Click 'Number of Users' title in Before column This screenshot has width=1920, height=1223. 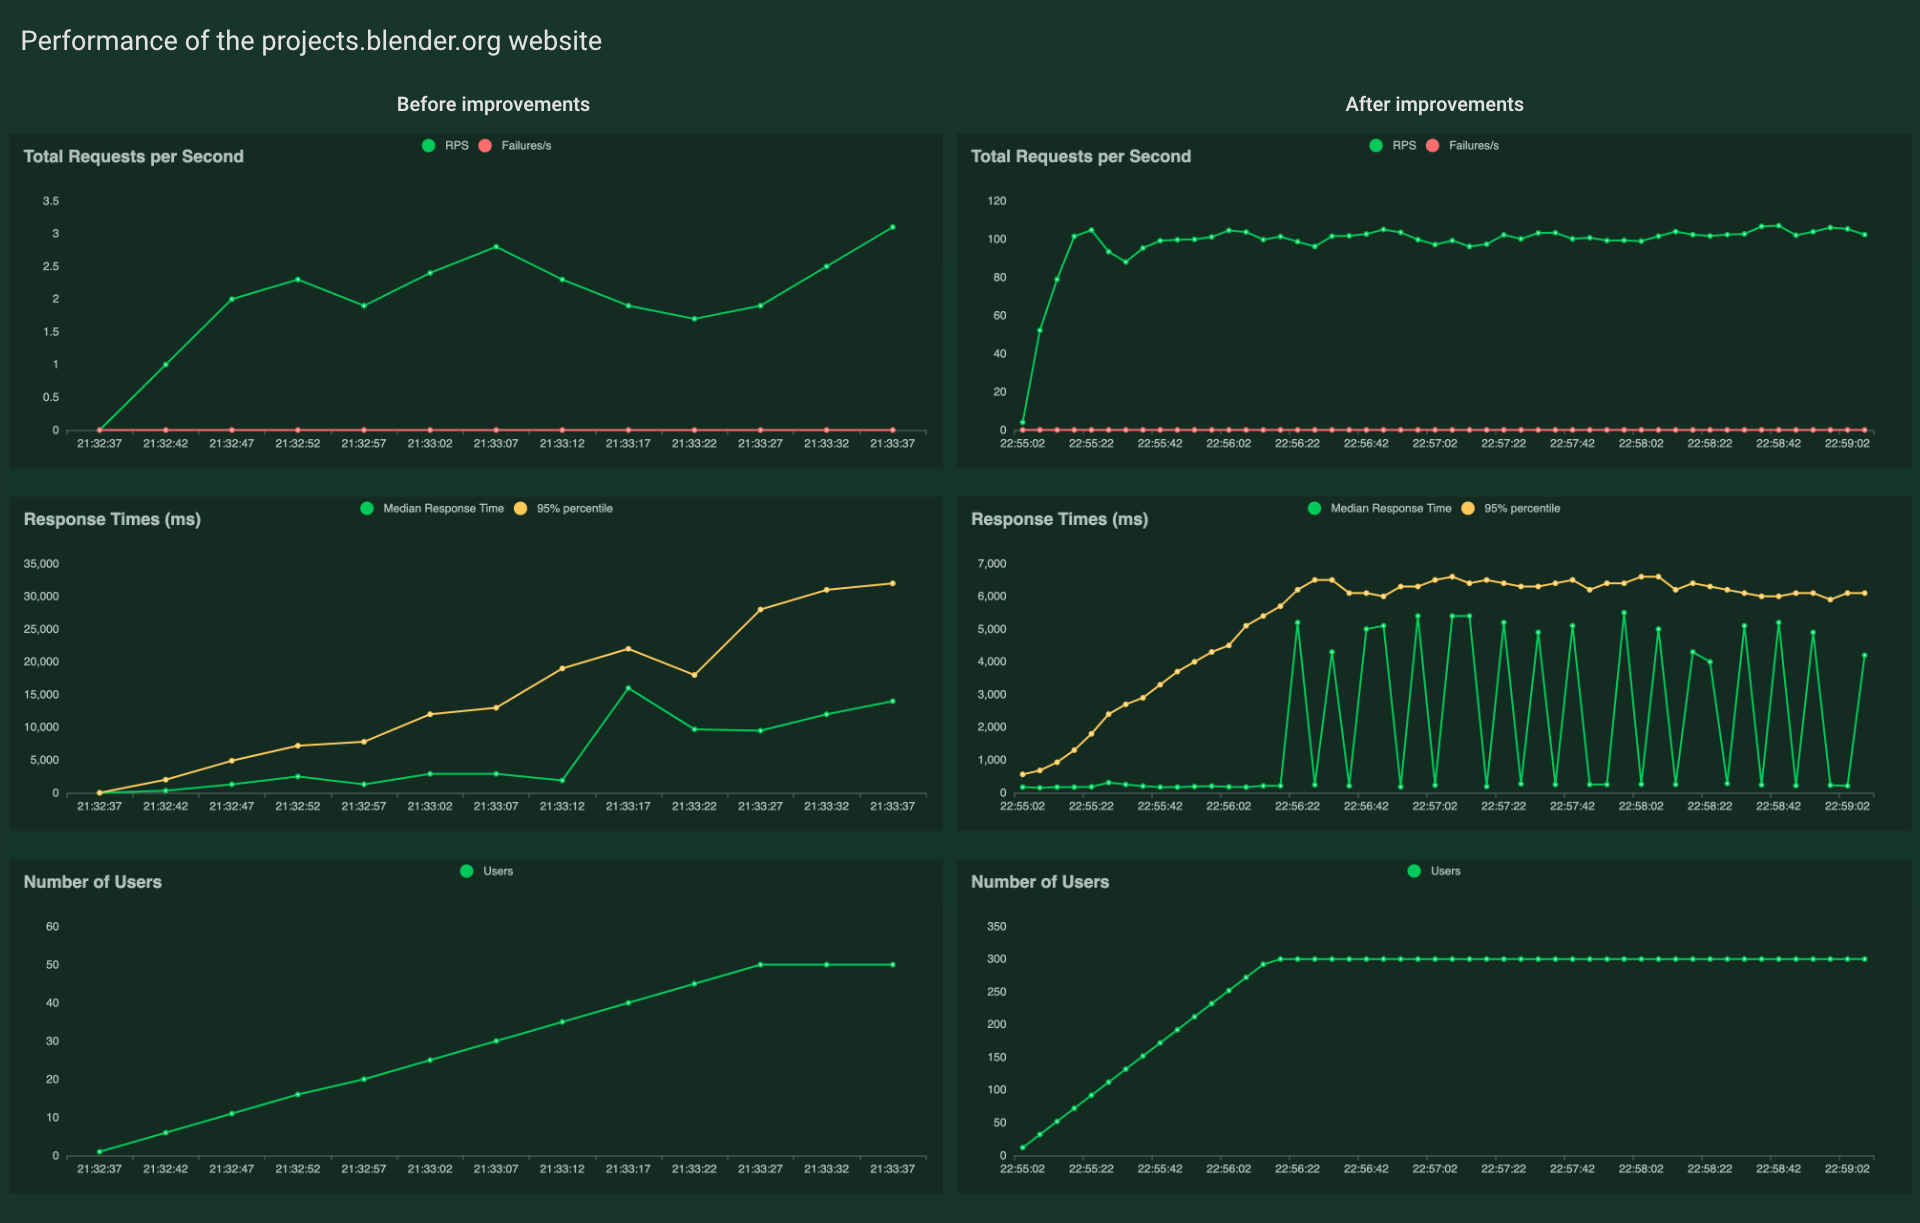point(93,882)
